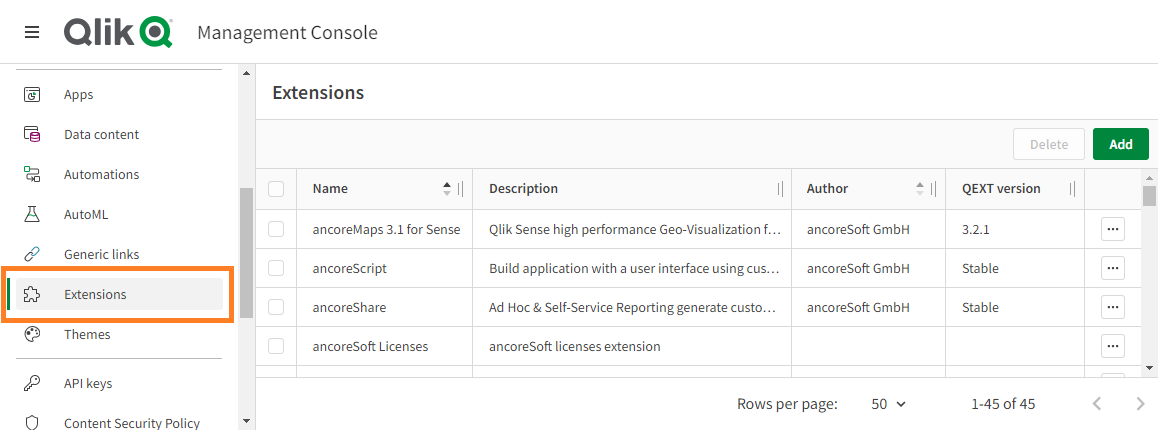Click the Qlik logo

click(x=118, y=33)
